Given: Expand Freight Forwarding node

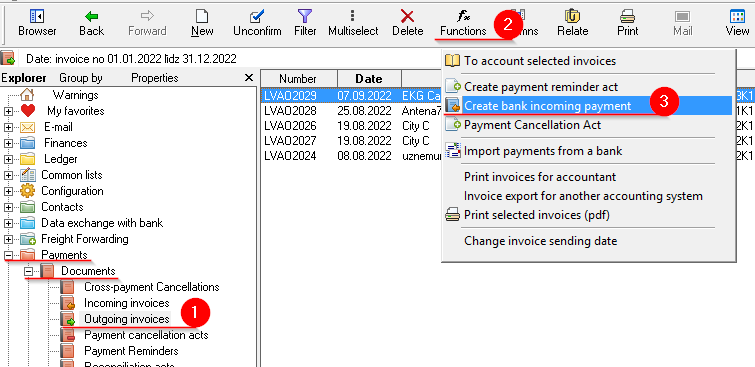Looking at the screenshot, I should [x=8, y=239].
